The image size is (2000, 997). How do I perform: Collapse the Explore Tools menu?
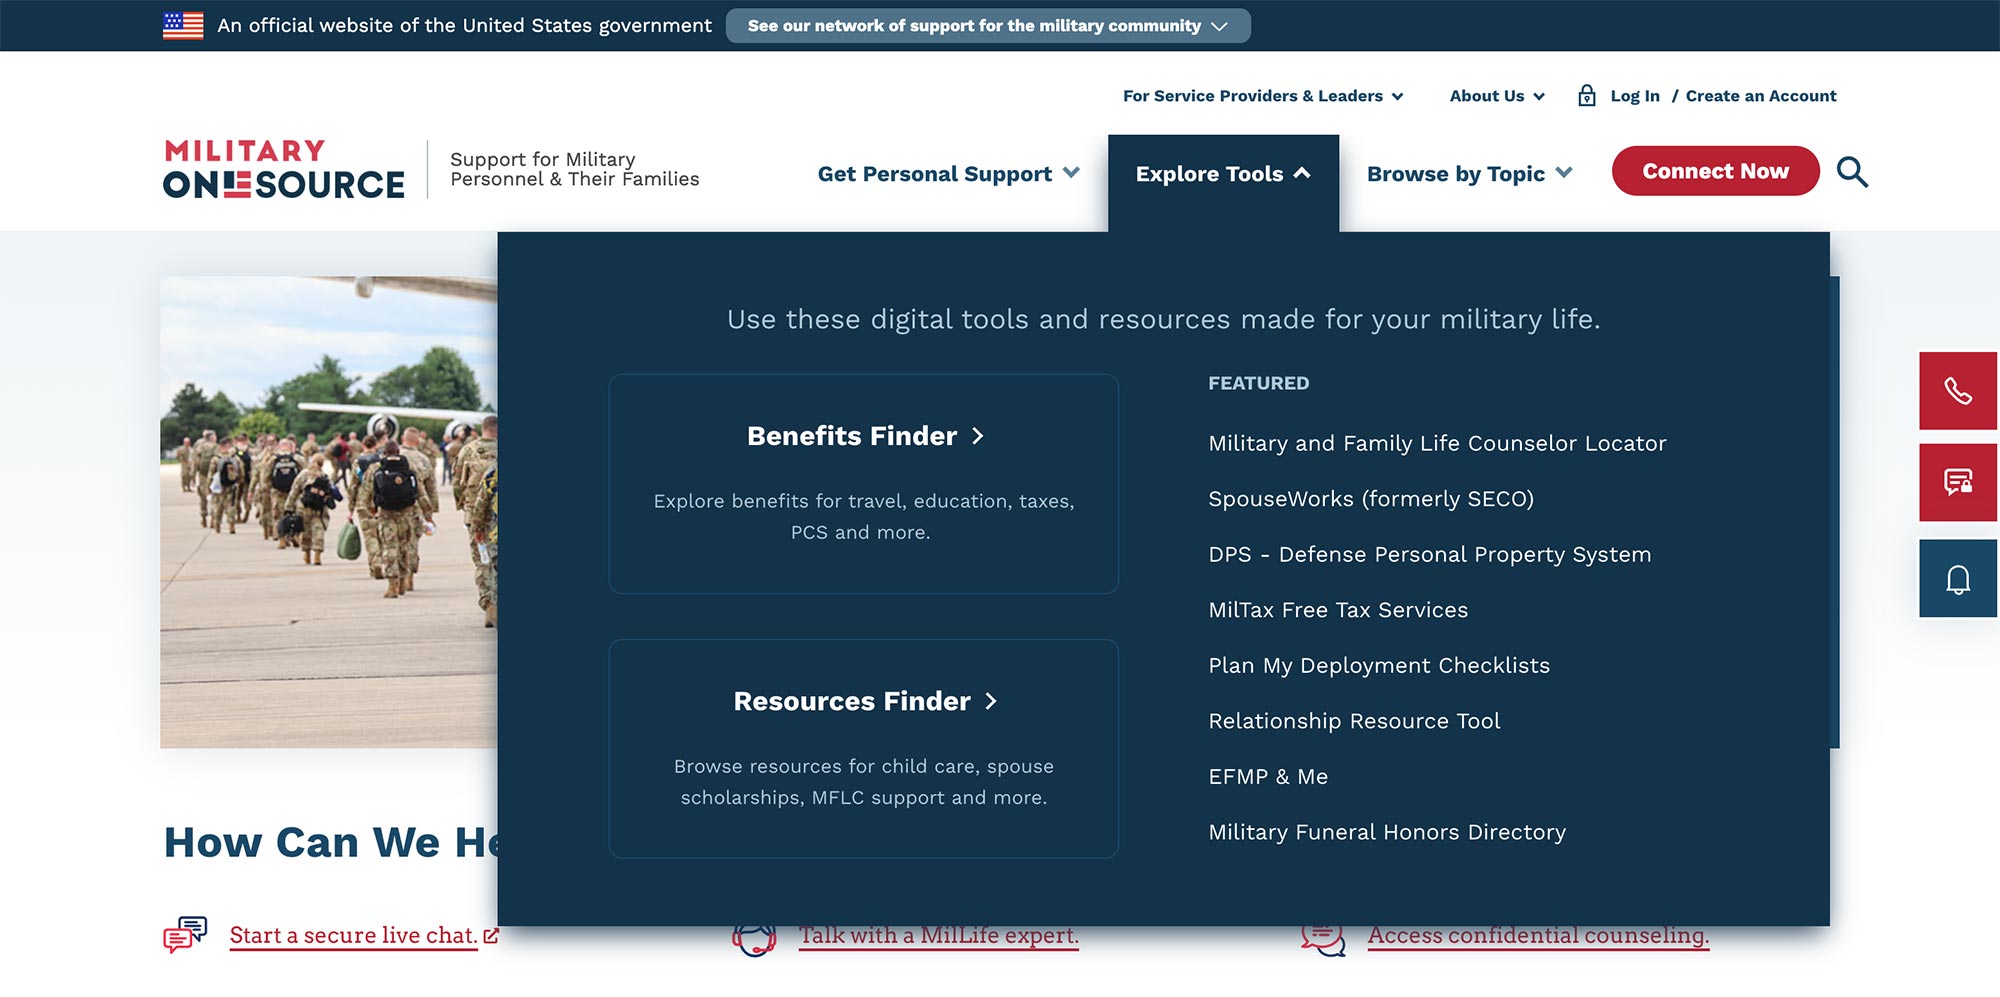(x=1223, y=174)
